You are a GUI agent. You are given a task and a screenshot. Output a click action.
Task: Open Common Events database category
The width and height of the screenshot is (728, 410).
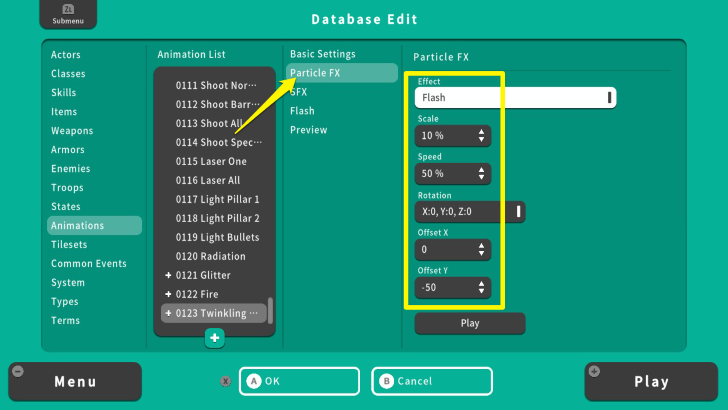point(94,264)
